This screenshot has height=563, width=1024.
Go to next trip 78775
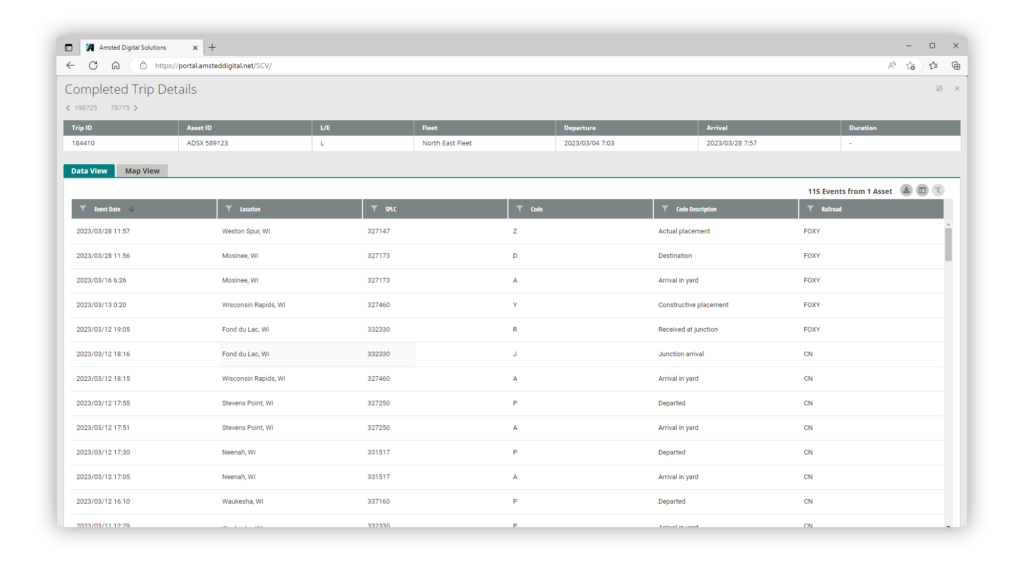(x=124, y=107)
